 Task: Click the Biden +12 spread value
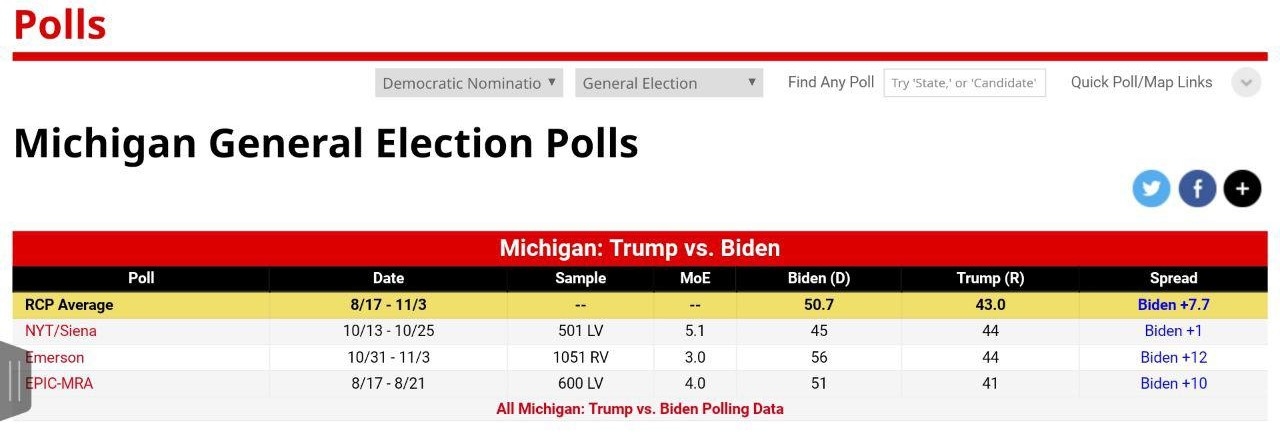(1173, 357)
